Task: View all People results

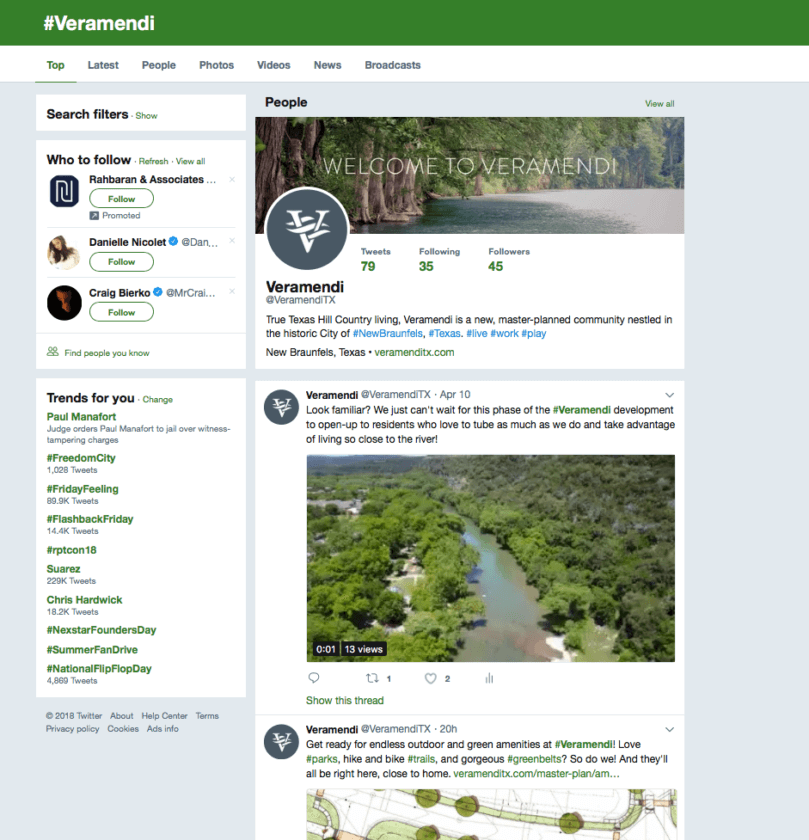Action: pyautogui.click(x=660, y=103)
